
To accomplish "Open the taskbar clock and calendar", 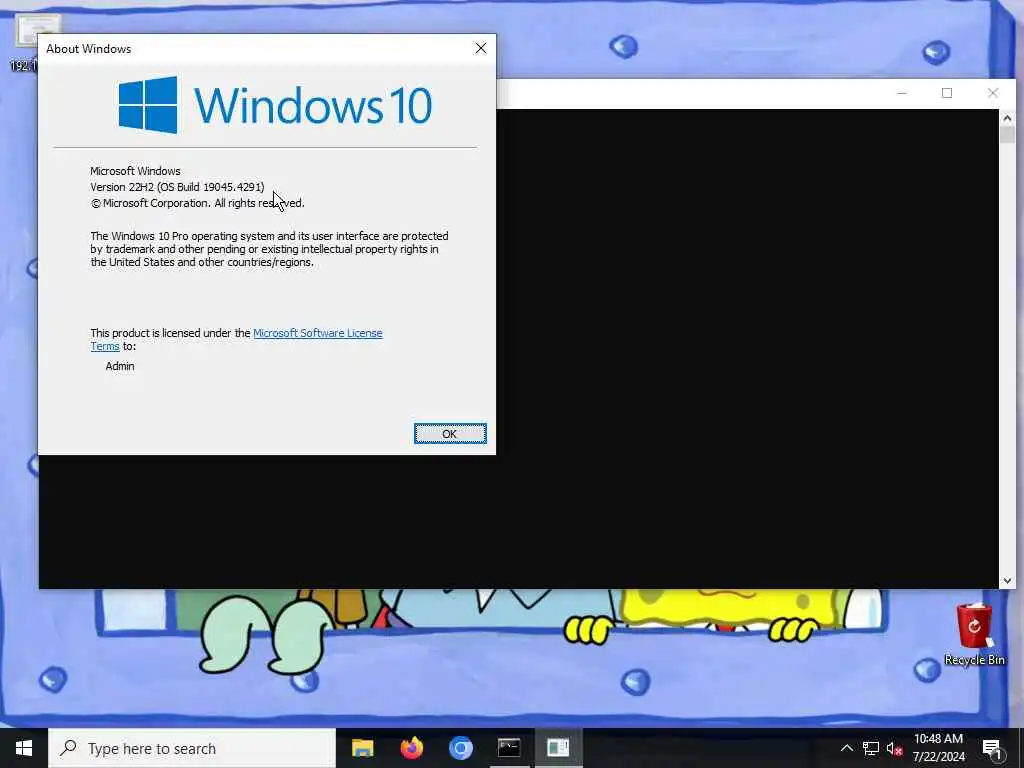I will [938, 748].
